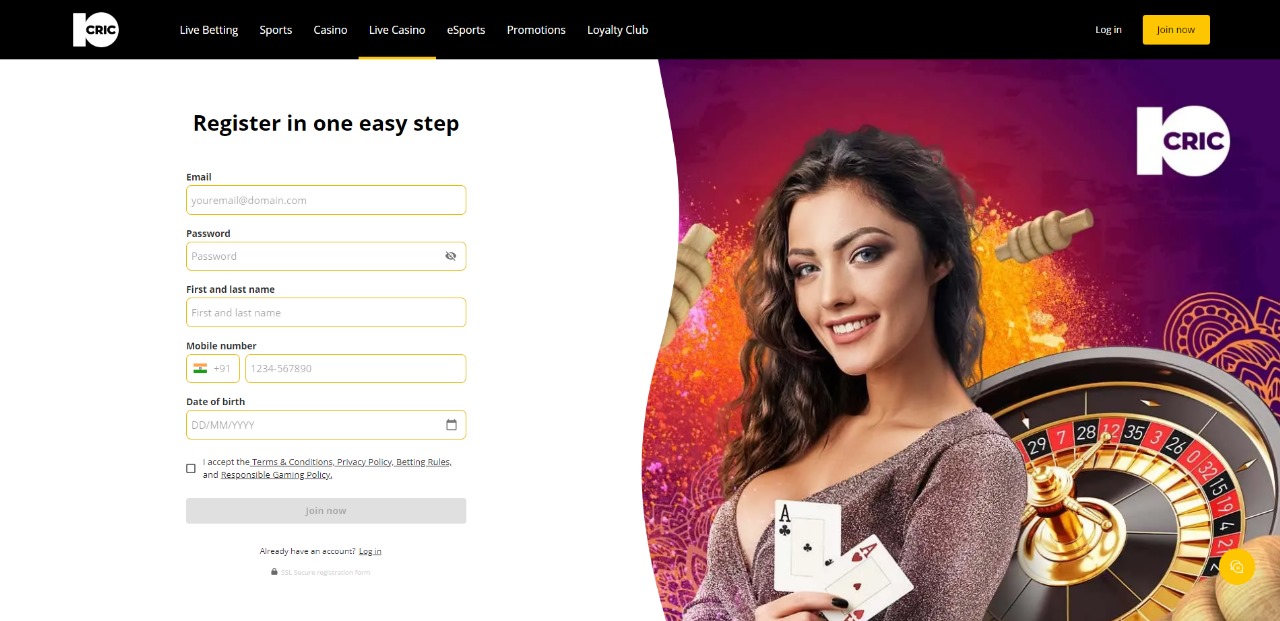
Task: Open the live chat bubble icon
Action: pos(1237,567)
